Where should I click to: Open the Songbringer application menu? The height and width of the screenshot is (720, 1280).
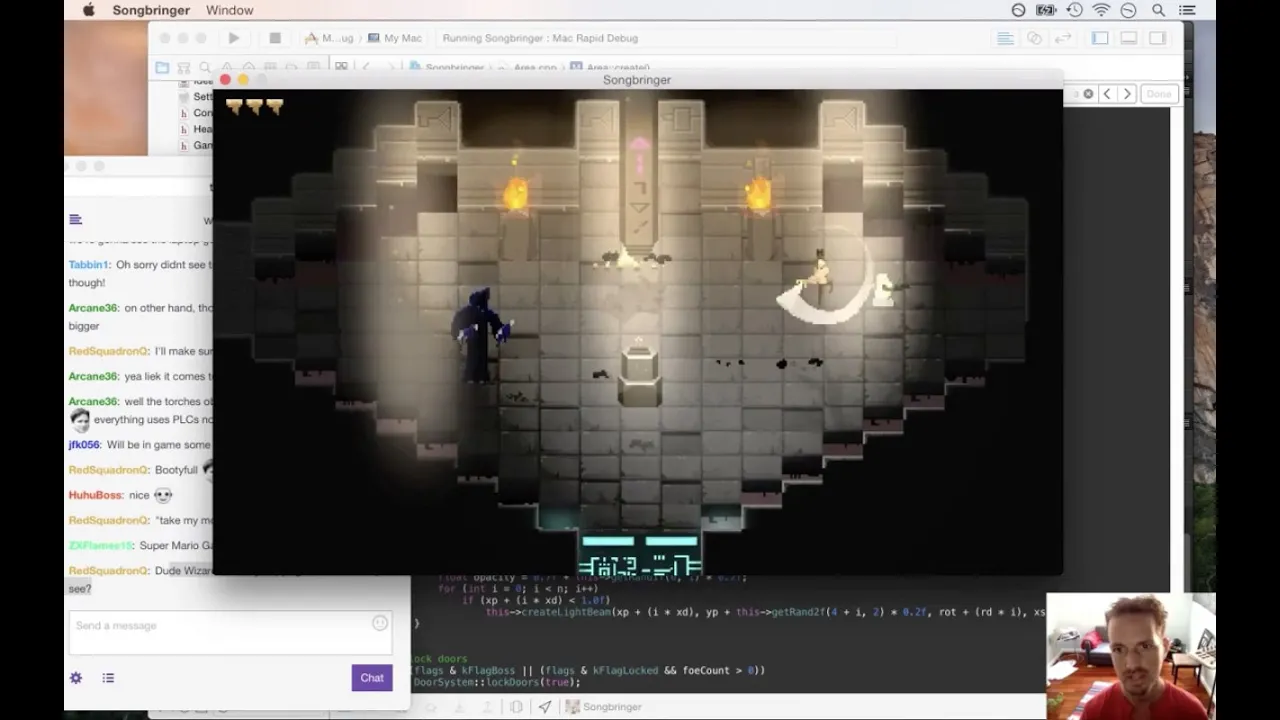[x=151, y=10]
